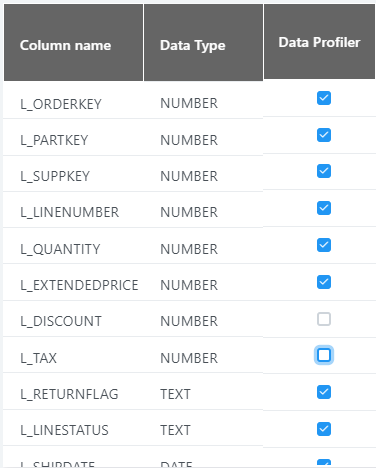Uncheck Data Profiler for L_PARTKEY

pyautogui.click(x=324, y=135)
